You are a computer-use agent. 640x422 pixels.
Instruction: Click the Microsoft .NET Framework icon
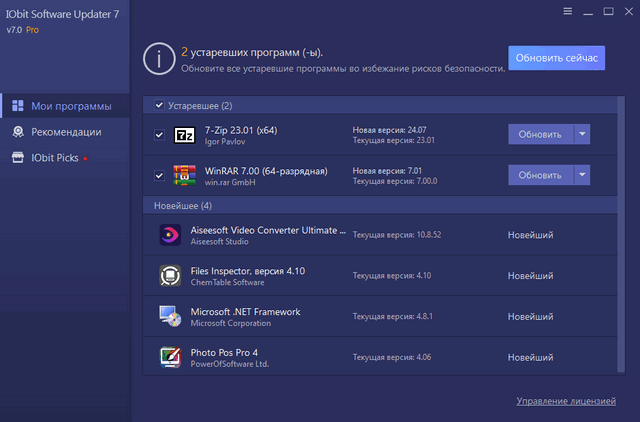(170, 317)
